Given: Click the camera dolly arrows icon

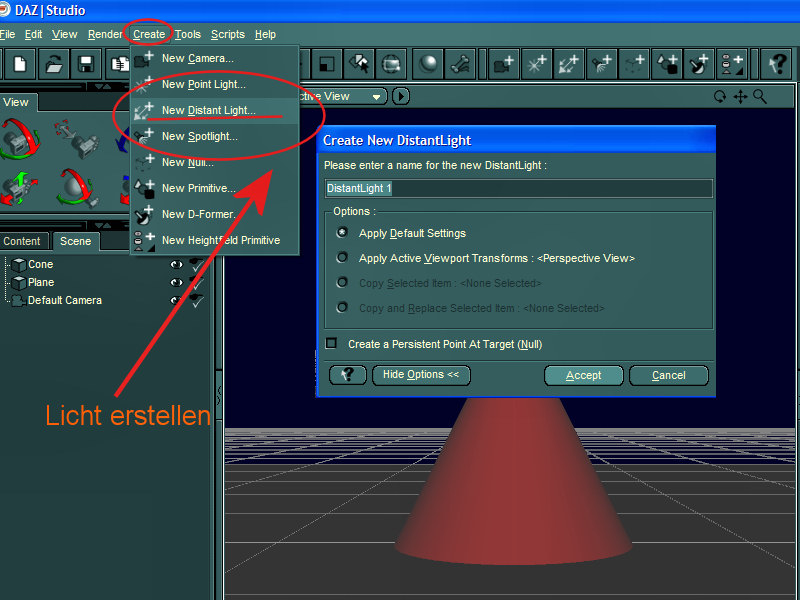Looking at the screenshot, I should coord(18,189).
